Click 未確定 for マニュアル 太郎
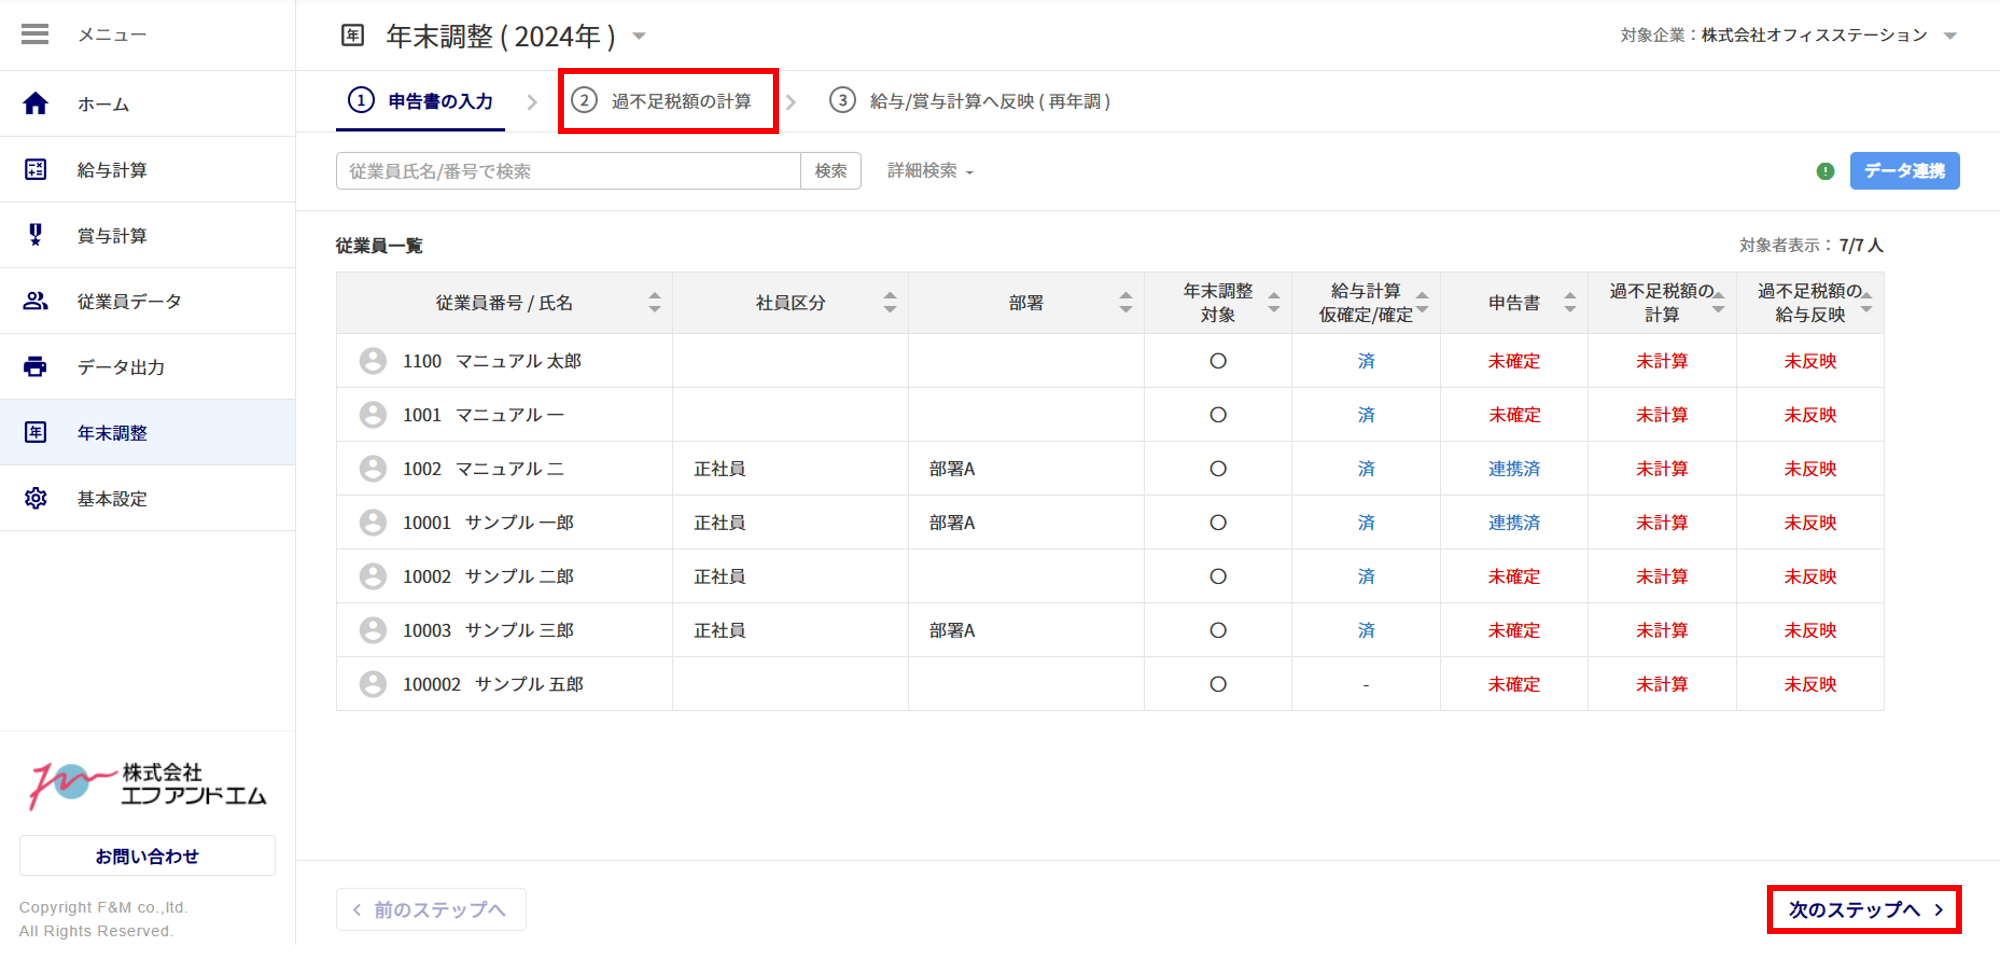This screenshot has height=957, width=2000. pyautogui.click(x=1514, y=361)
